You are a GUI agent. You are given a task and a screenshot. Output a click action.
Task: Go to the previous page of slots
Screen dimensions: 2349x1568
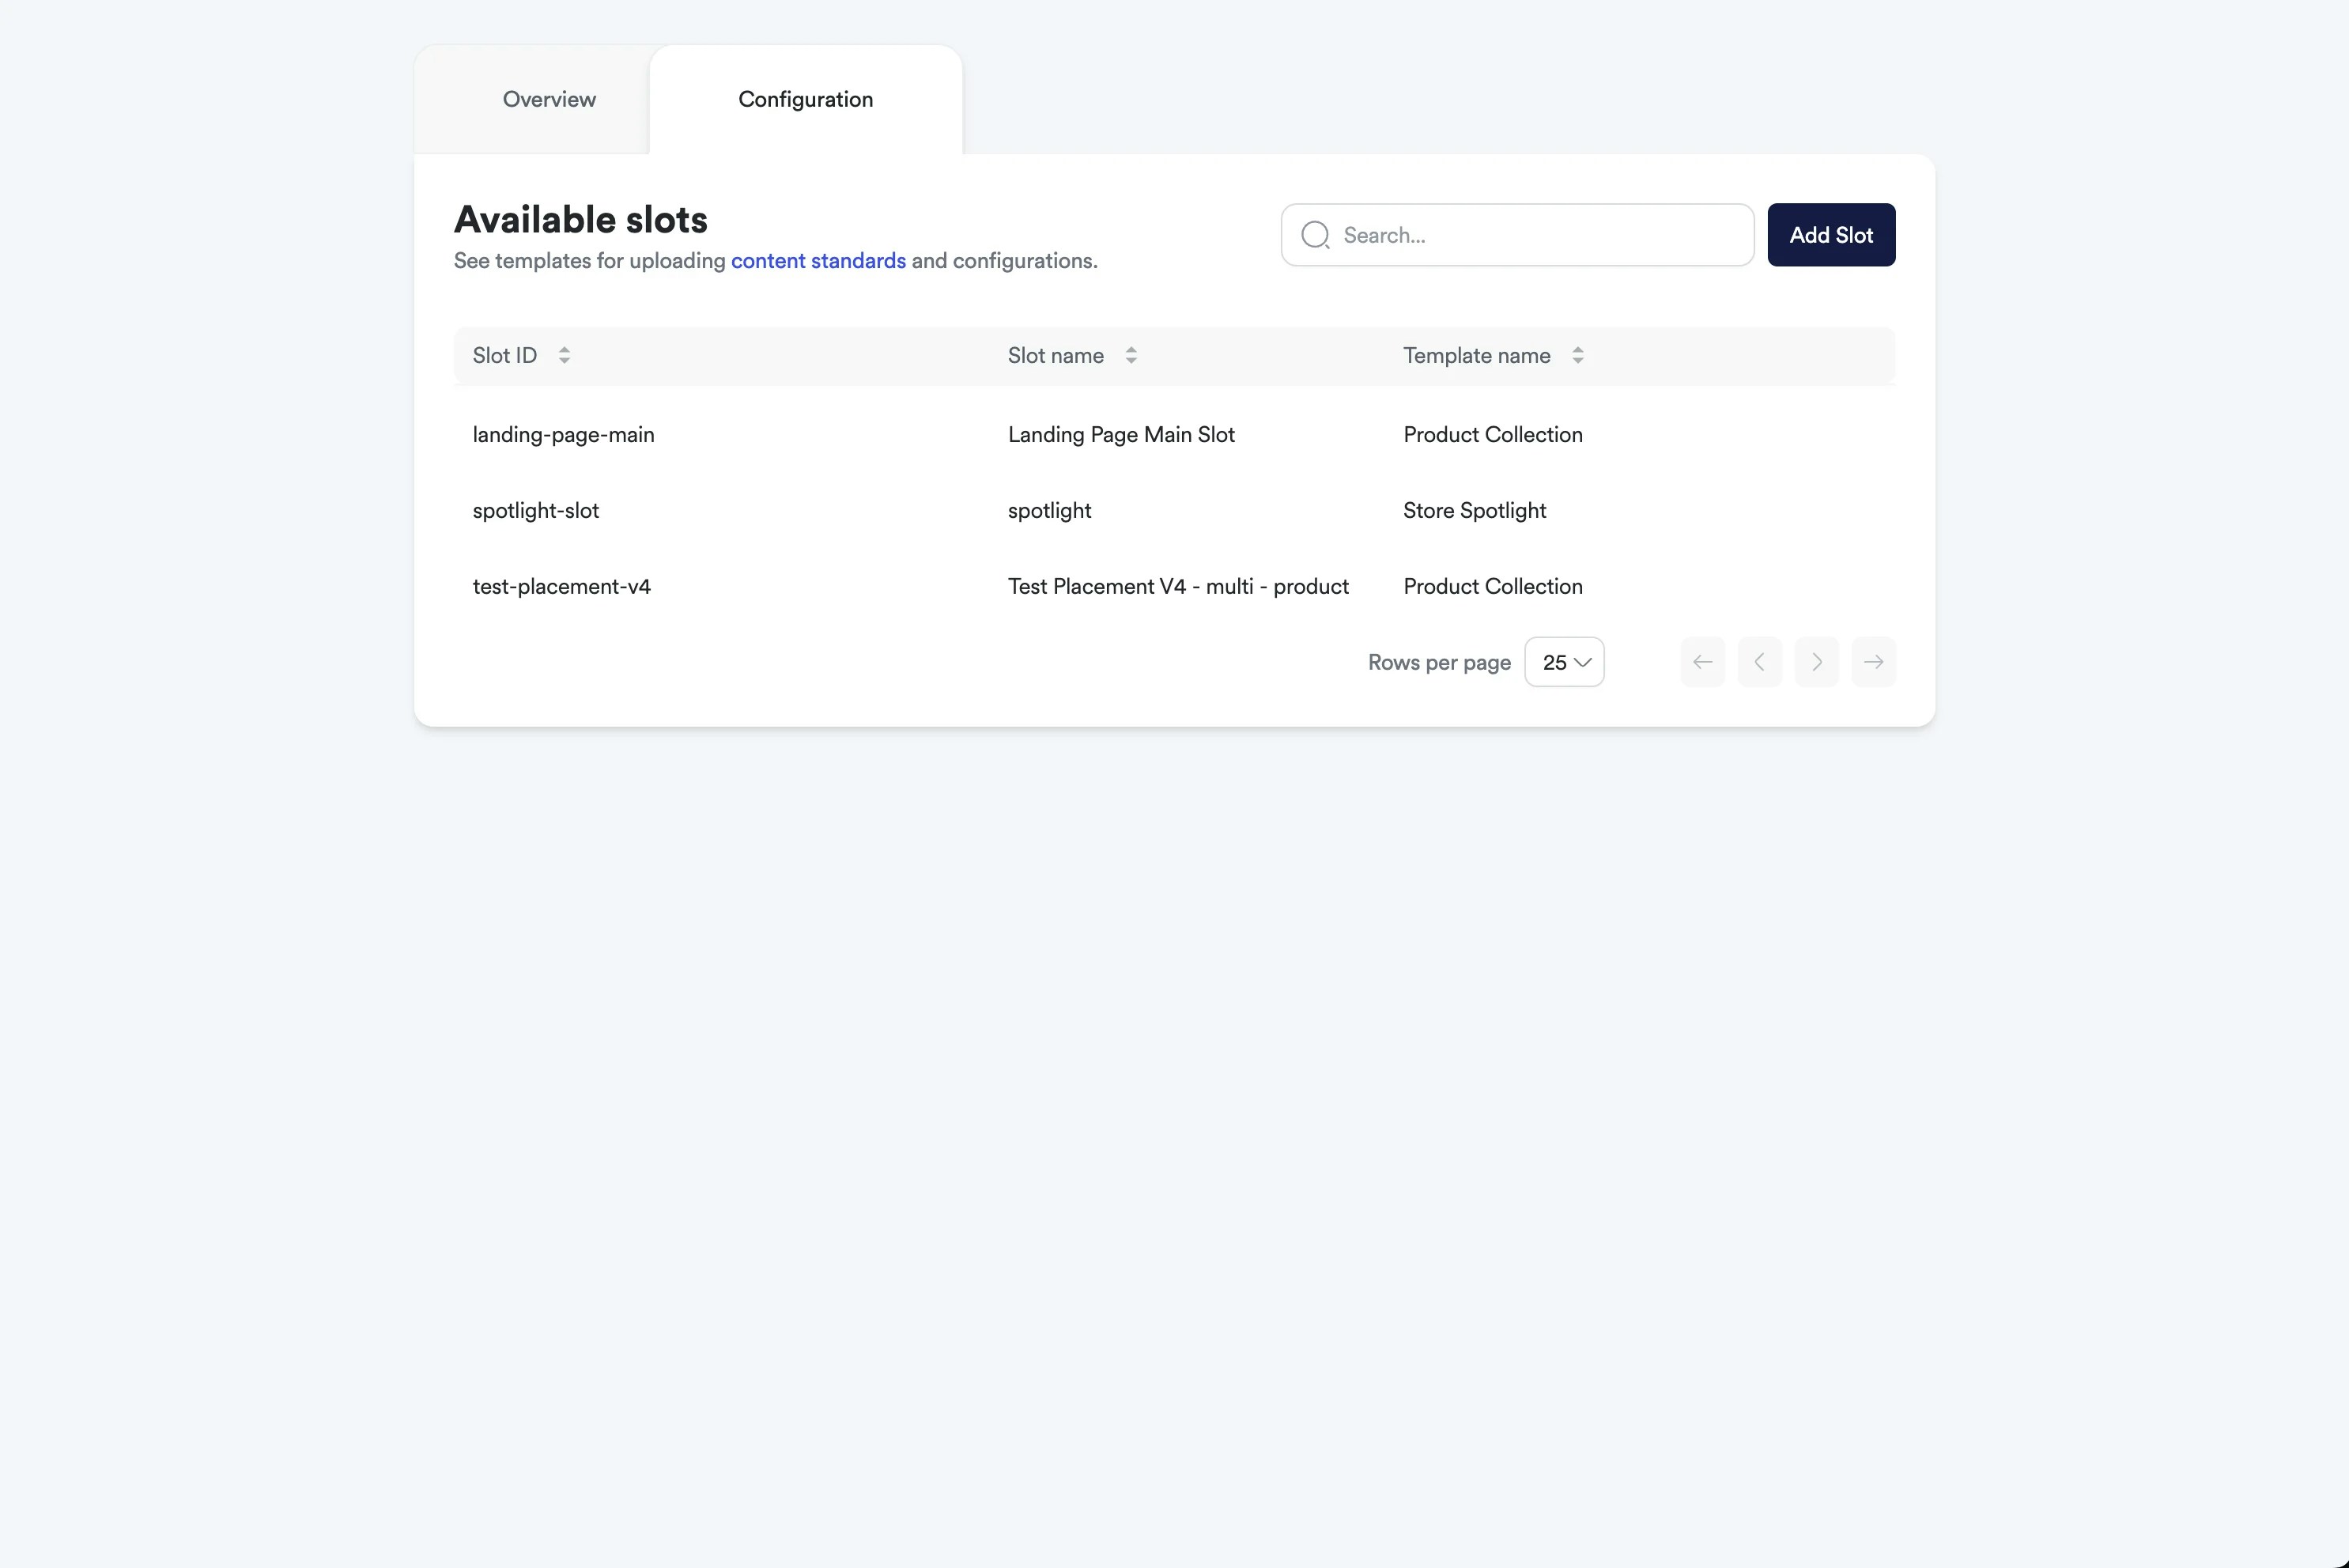[x=1760, y=661]
